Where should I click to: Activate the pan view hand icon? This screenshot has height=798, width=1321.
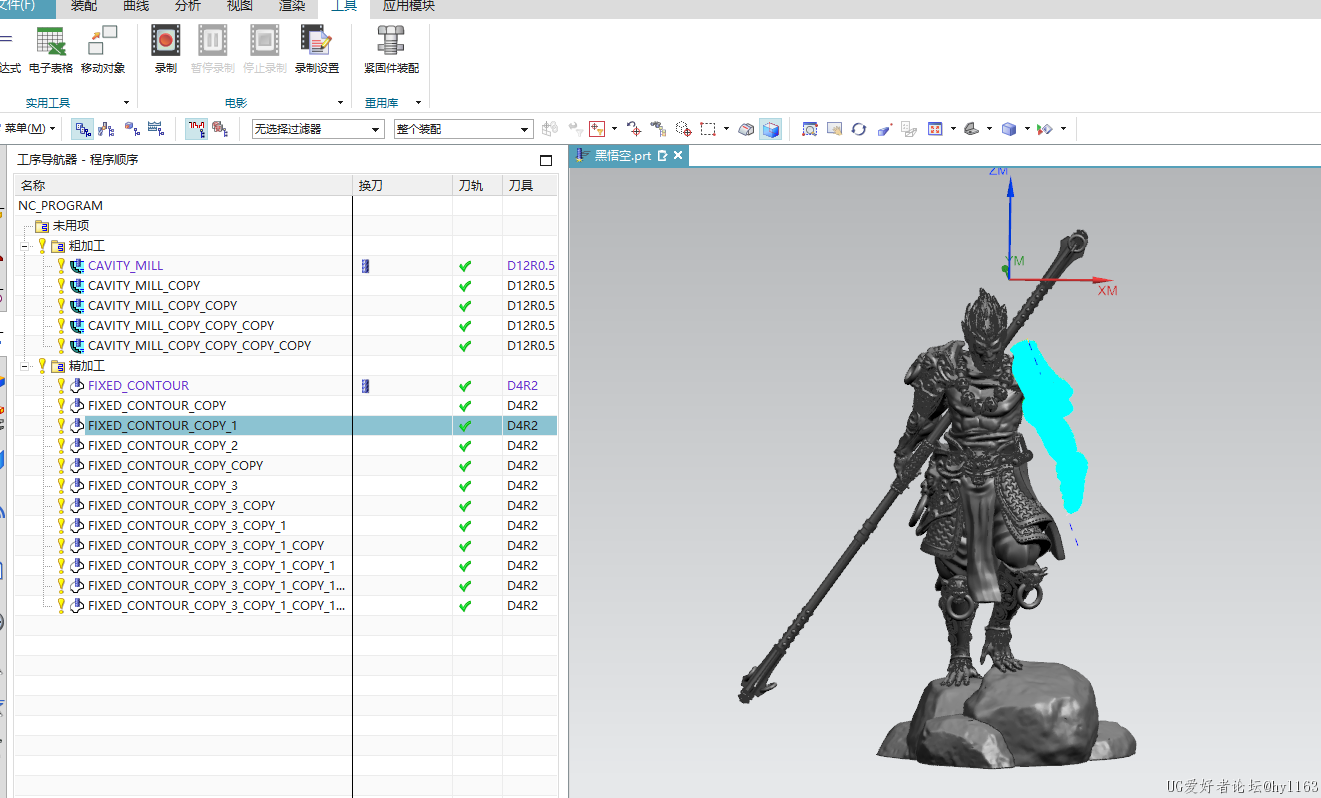pos(834,129)
